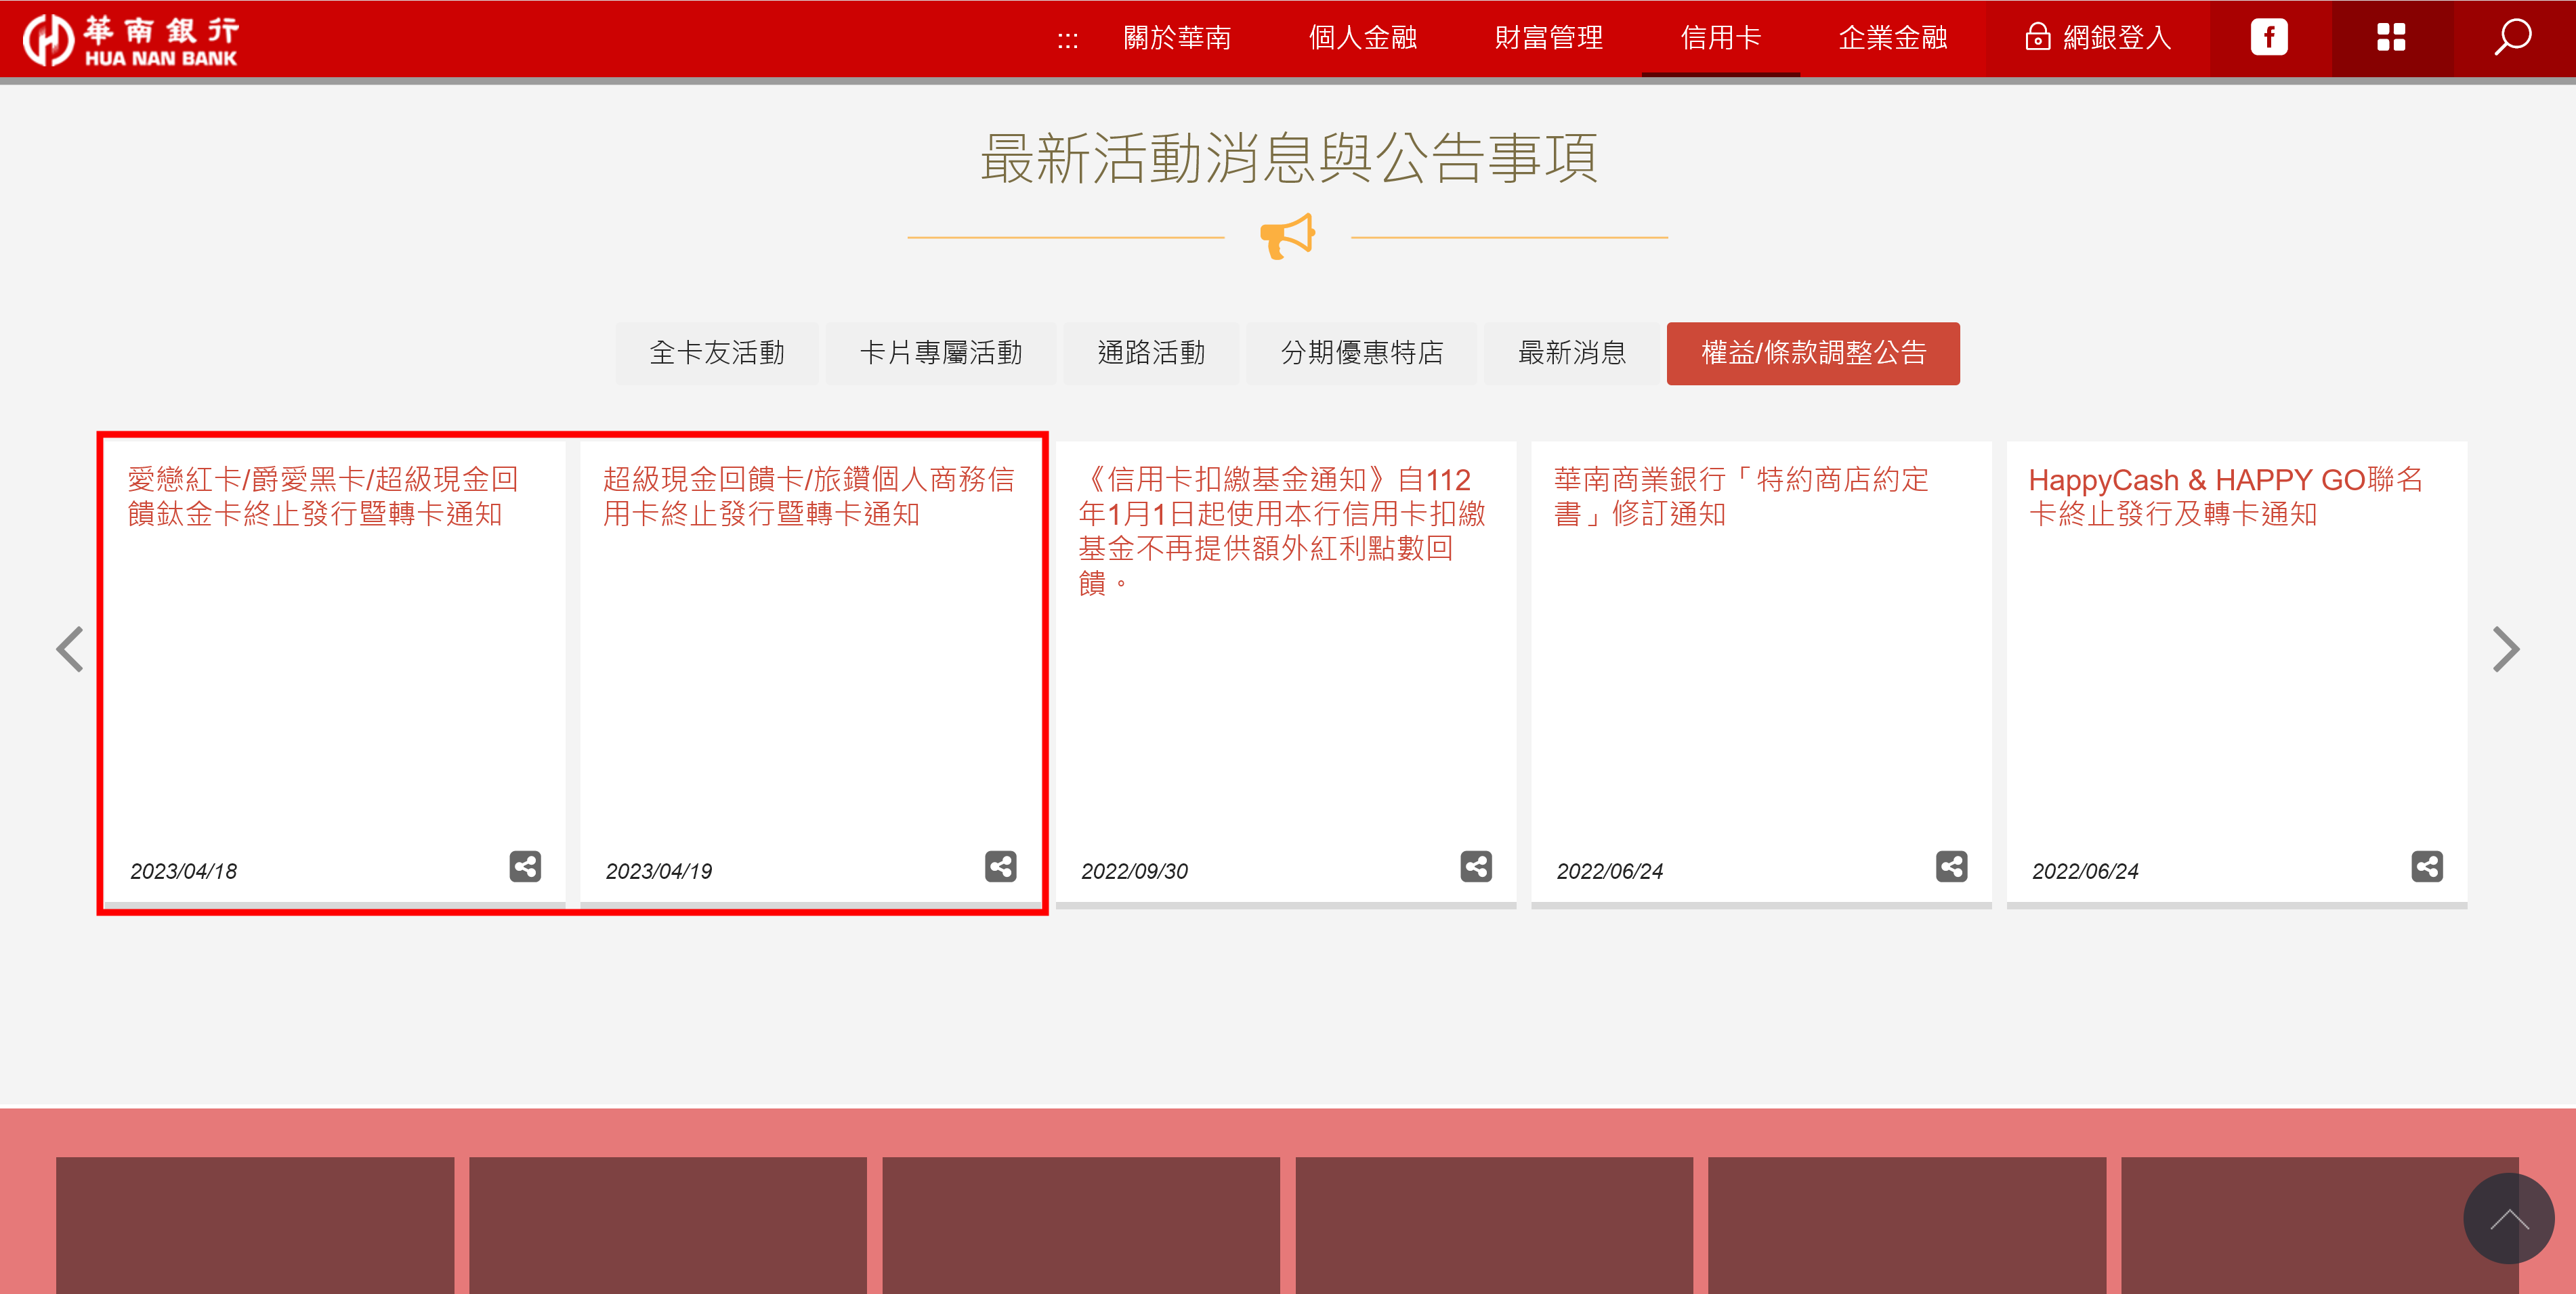Open 愛戀紅卡/爵愛黑卡 終止發行 notice
2576x1294 pixels.
click(x=322, y=497)
